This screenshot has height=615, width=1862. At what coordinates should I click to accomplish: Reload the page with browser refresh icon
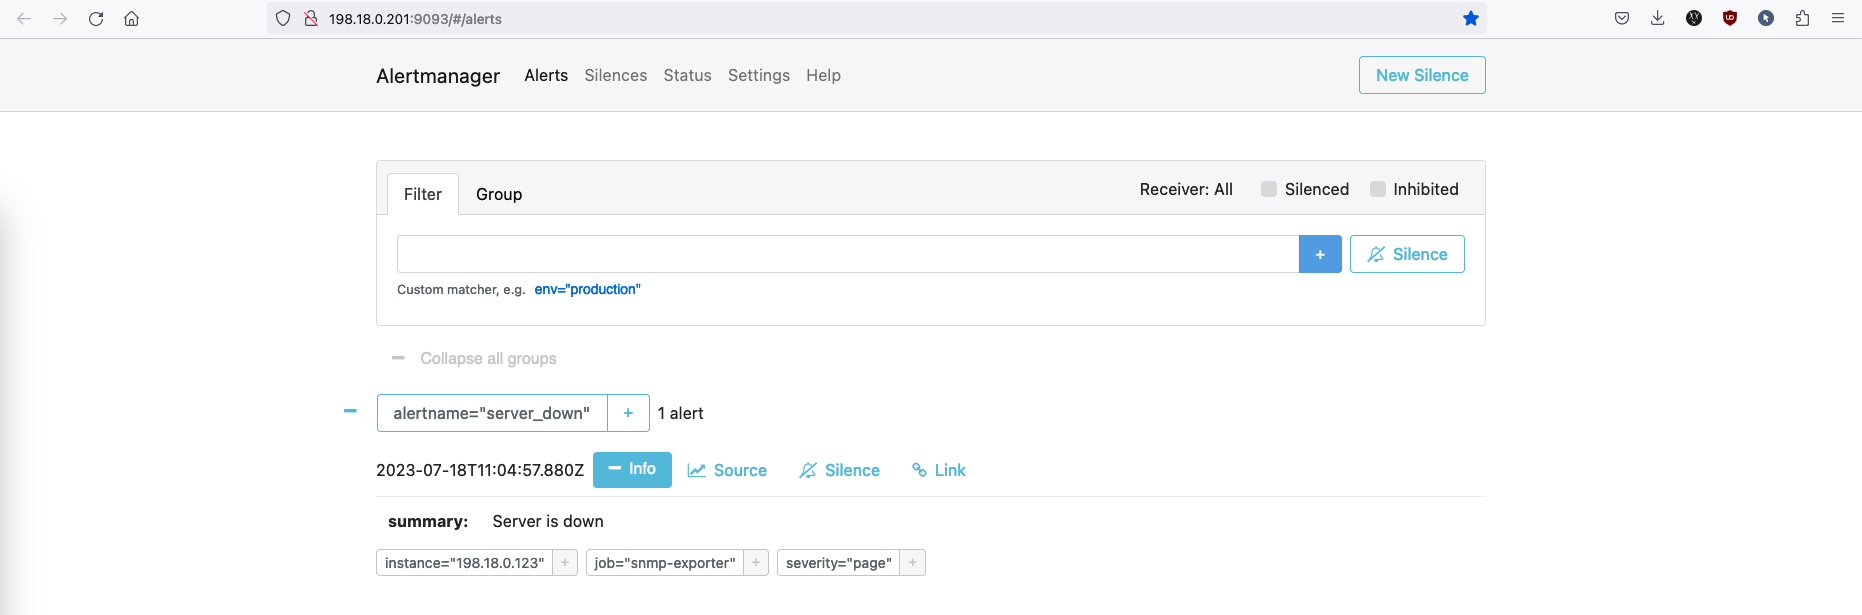tap(96, 19)
